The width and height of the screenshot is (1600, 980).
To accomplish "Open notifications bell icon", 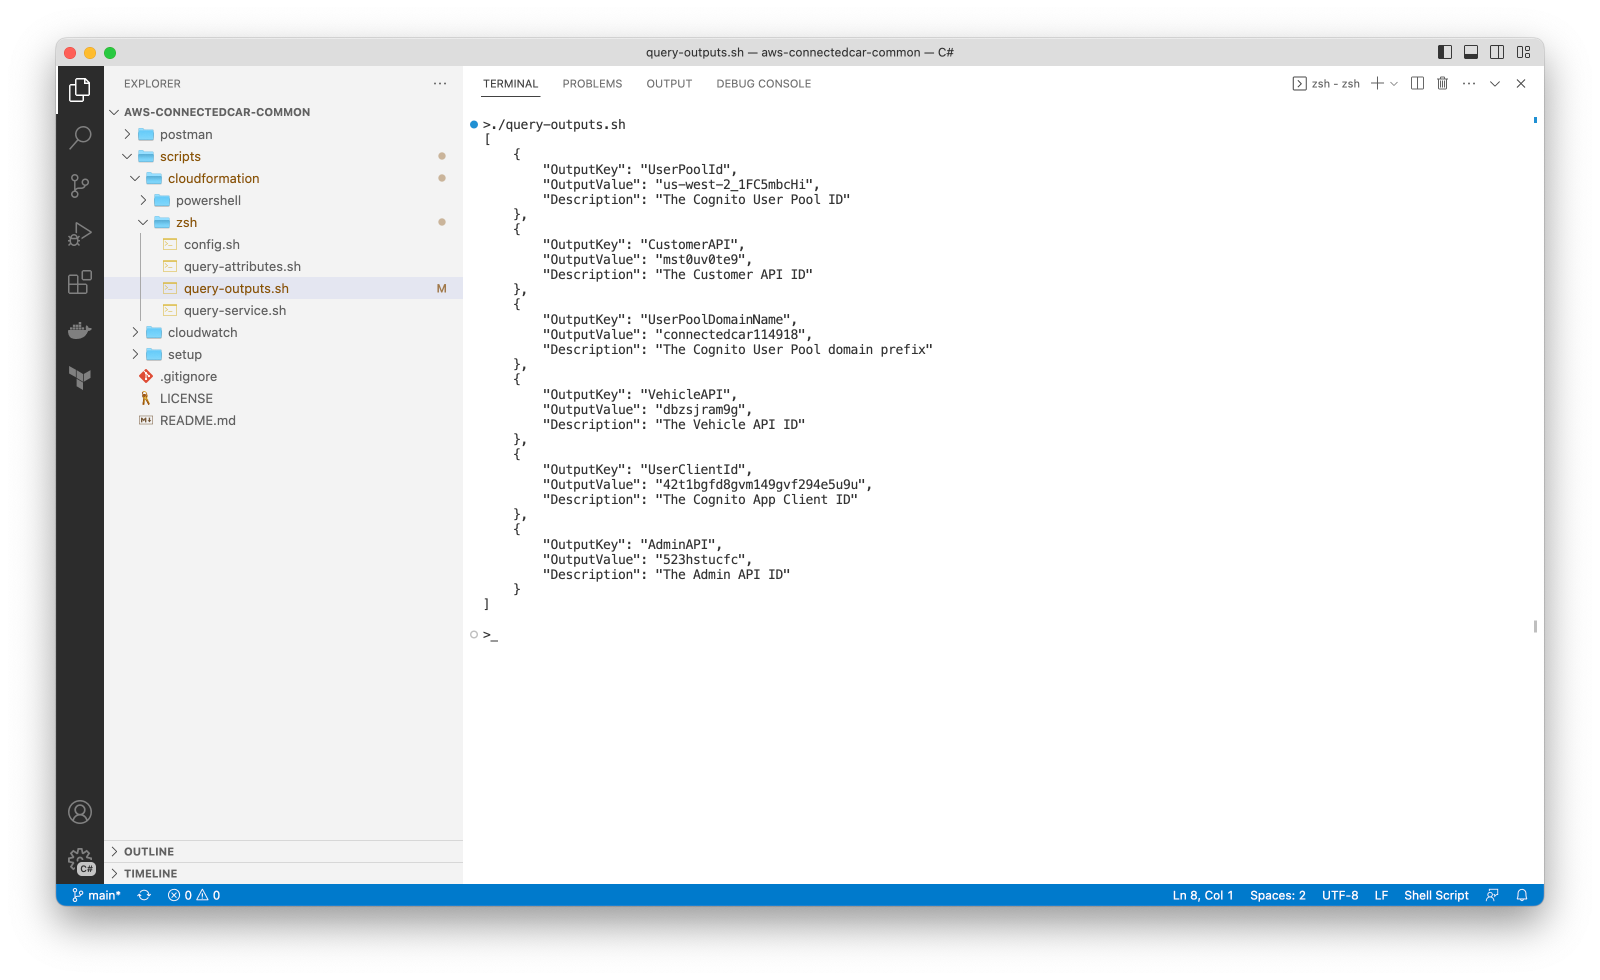I will click(x=1522, y=895).
